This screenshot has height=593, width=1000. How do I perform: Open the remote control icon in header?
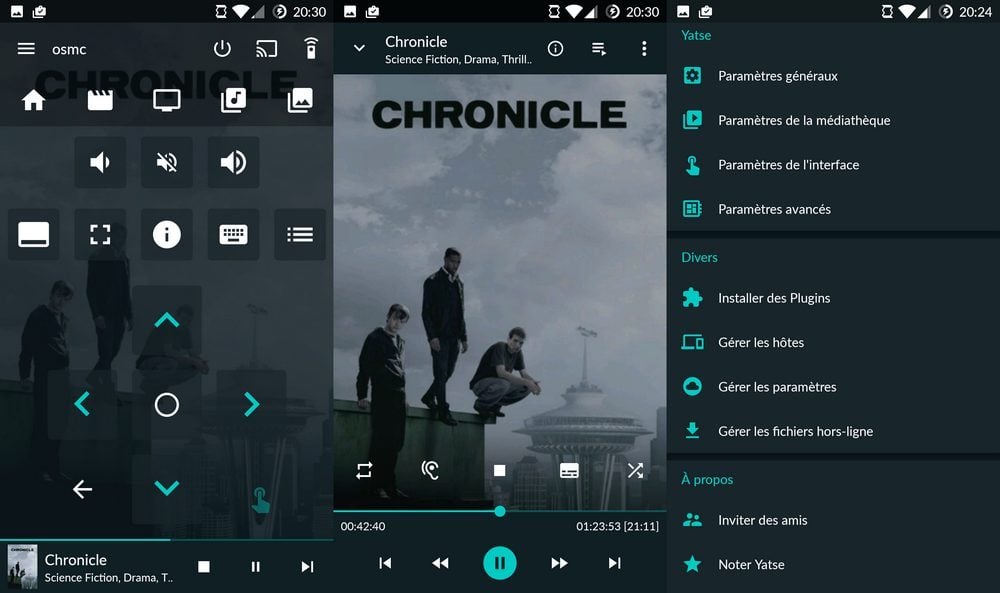click(x=311, y=48)
